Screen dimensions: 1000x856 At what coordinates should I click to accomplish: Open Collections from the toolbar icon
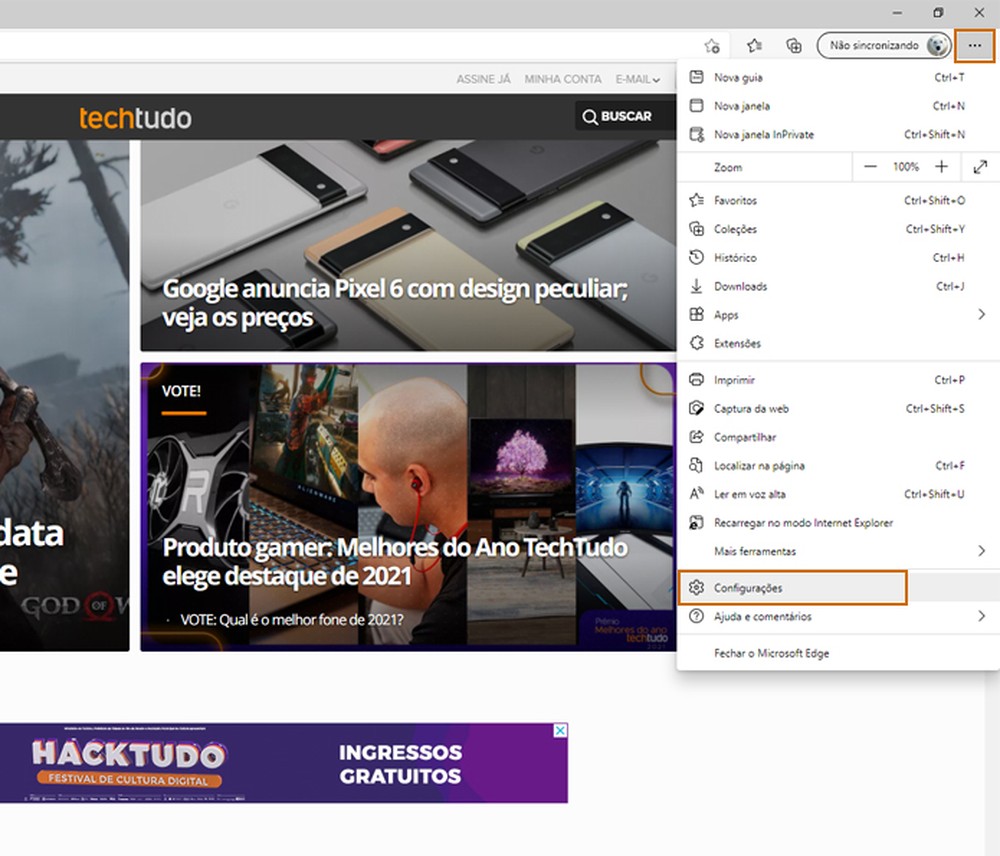pos(793,46)
